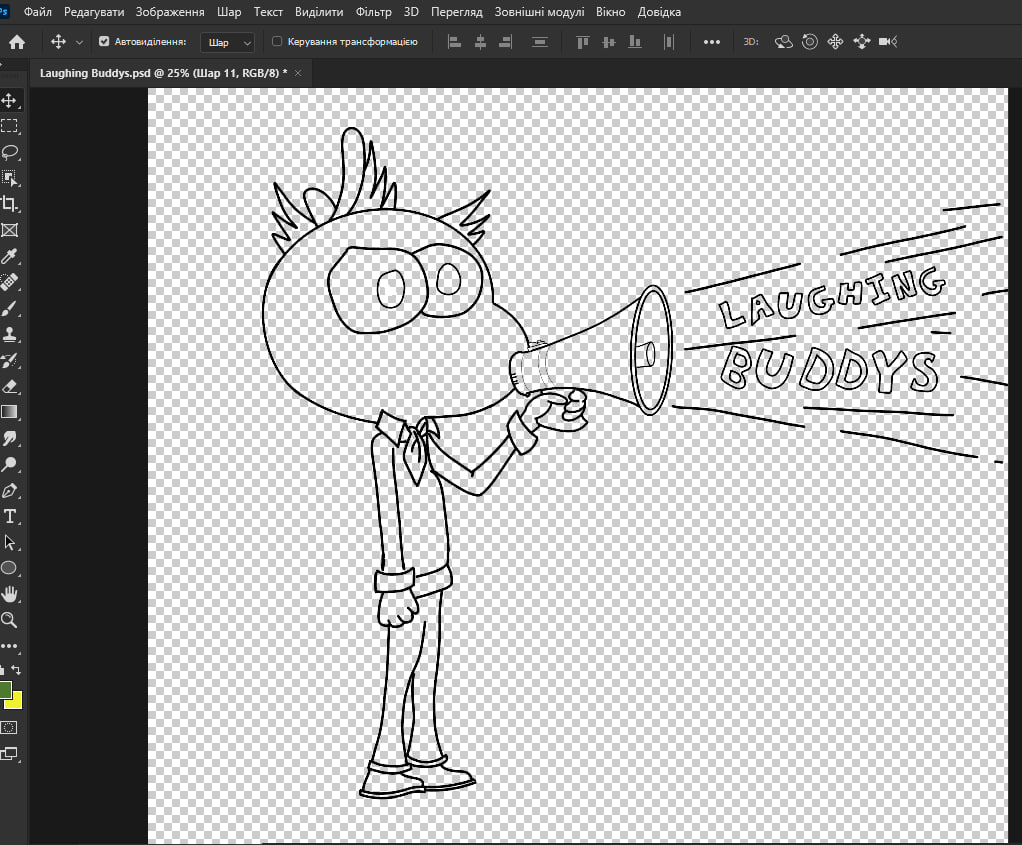The image size is (1022, 845).
Task: Select the Move tool in toolbar
Action: tap(9, 100)
